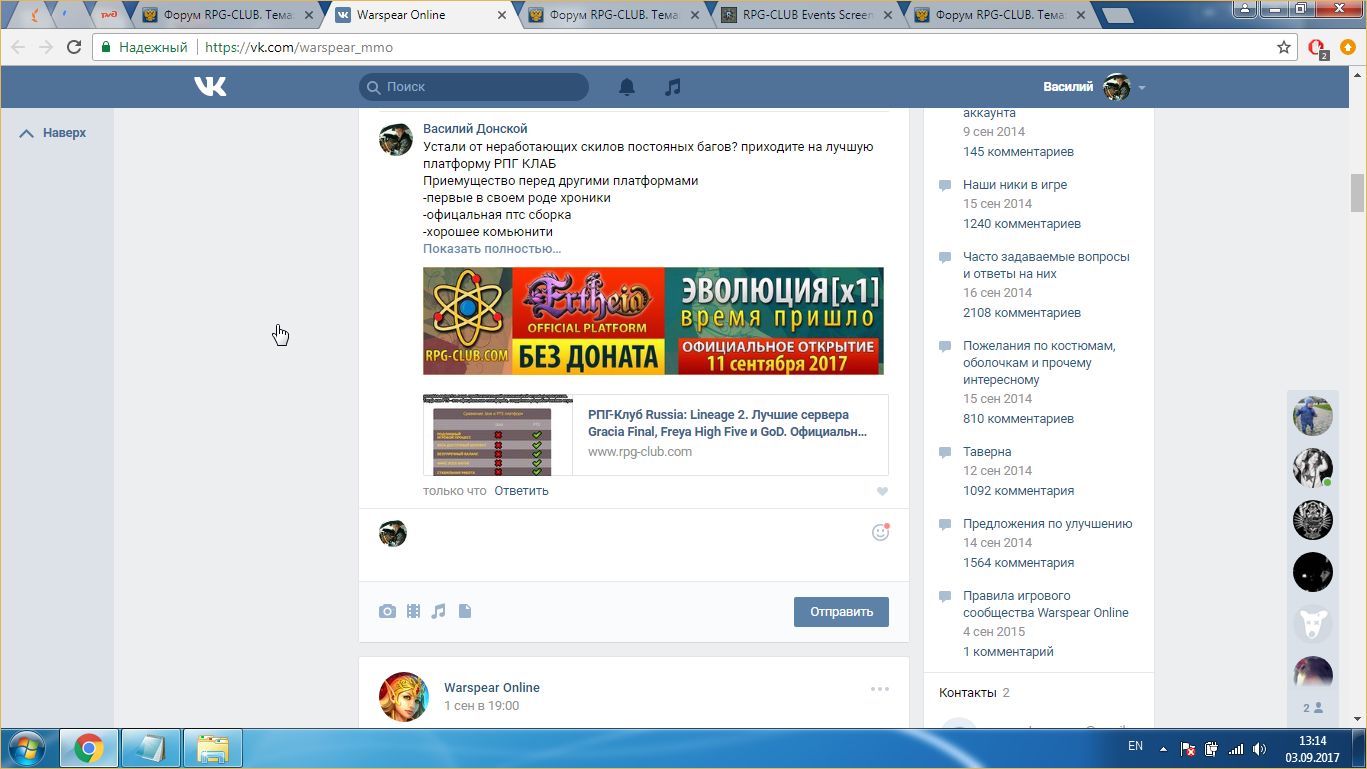Go back to top with Наверх
The image size is (1367, 769).
[x=53, y=133]
